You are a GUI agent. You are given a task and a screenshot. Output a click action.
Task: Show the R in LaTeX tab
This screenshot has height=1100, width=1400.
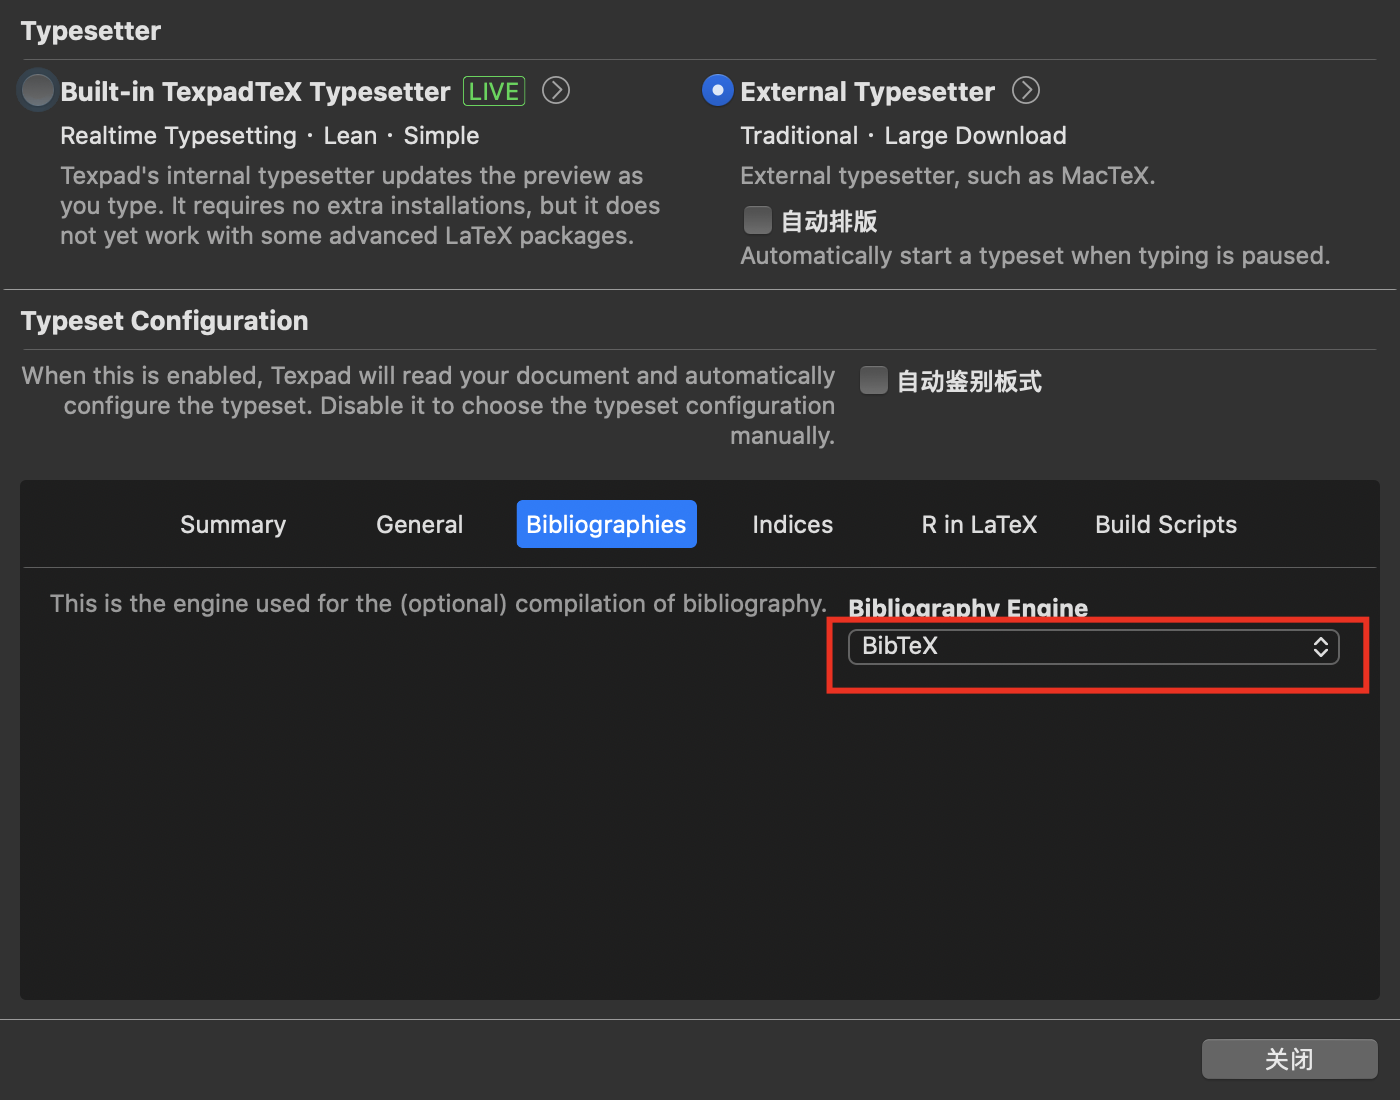pos(979,525)
